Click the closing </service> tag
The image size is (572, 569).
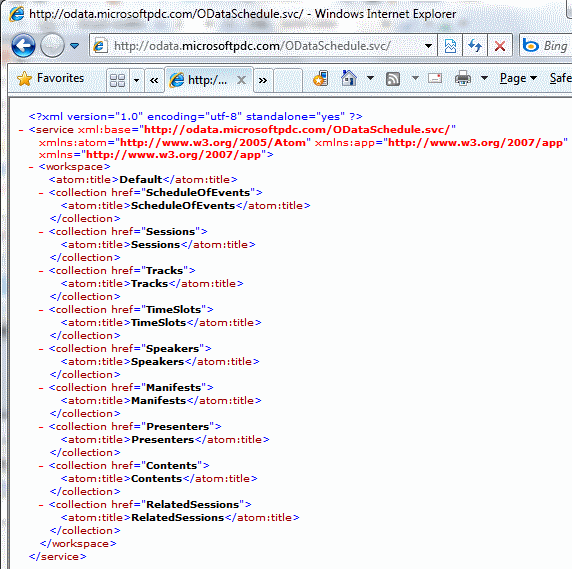[58, 557]
